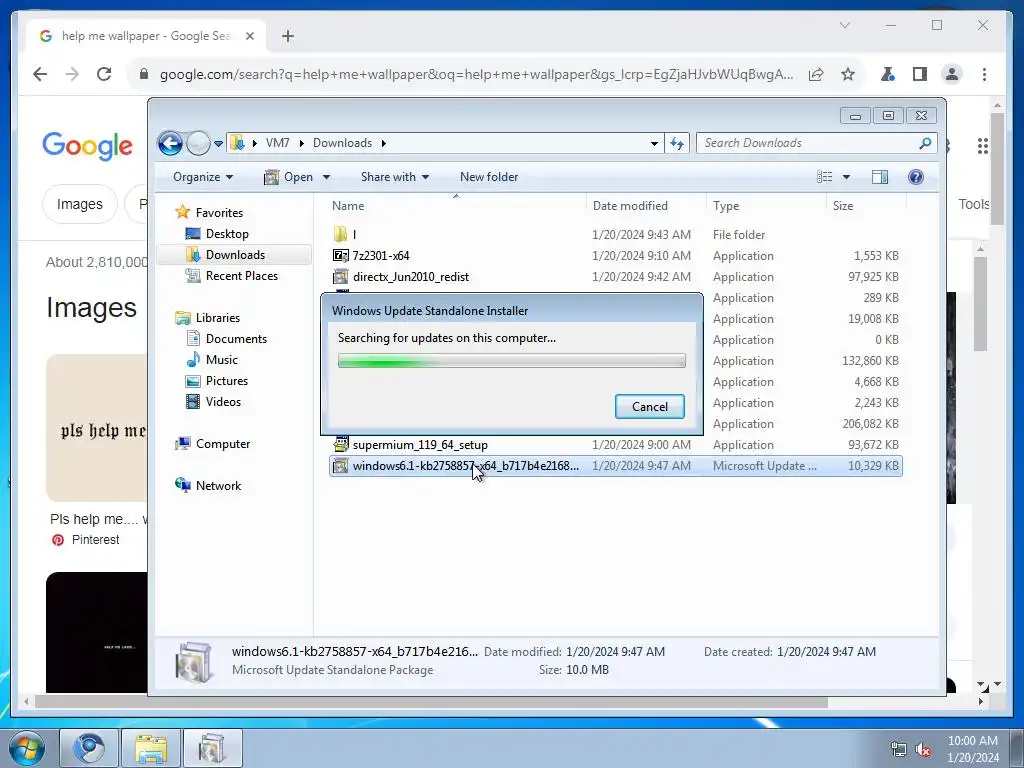Open the Google apps grid icon

tap(982, 146)
